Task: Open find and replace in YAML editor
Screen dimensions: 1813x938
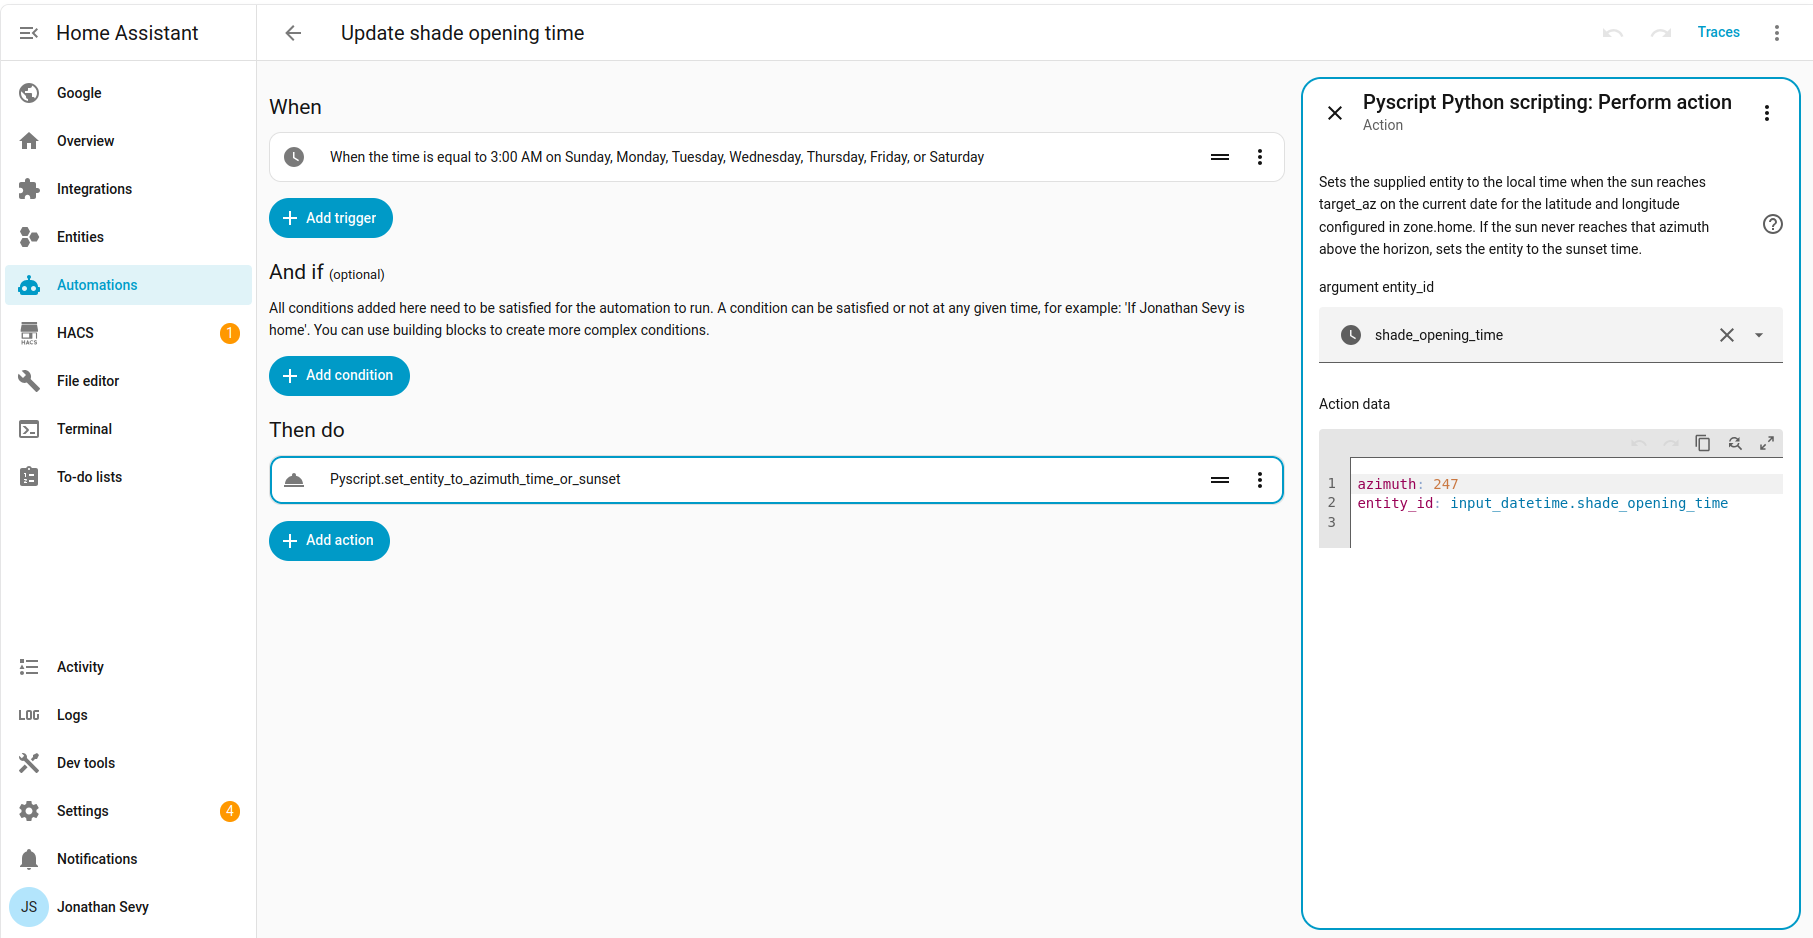Action: pos(1735,443)
